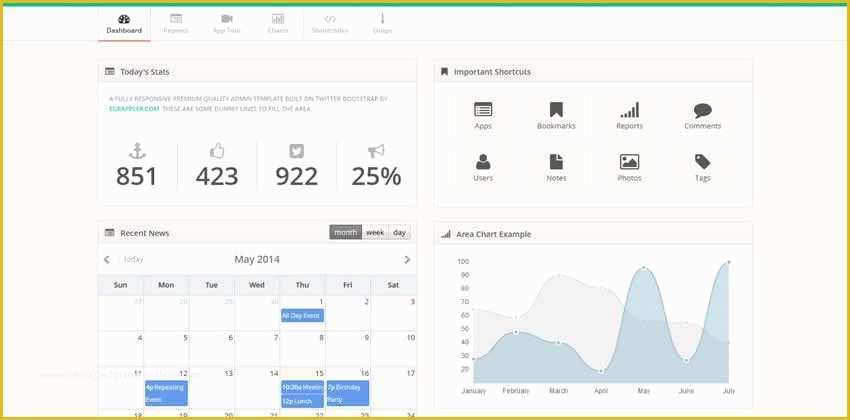Switch to the Charts tab
The height and width of the screenshot is (420, 850).
click(x=278, y=24)
